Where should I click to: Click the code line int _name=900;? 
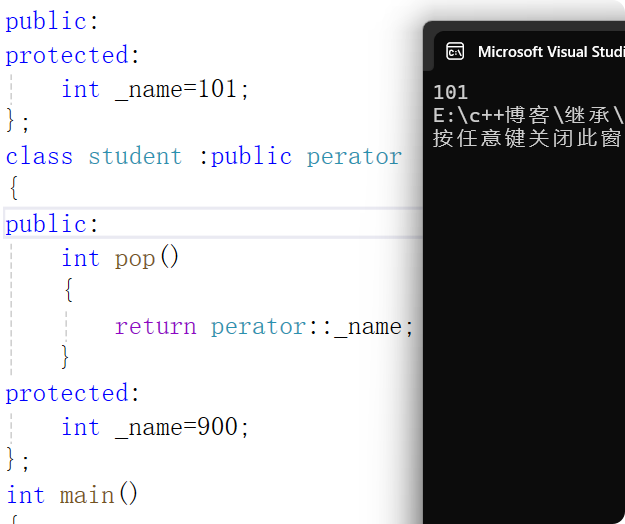pyautogui.click(x=155, y=427)
